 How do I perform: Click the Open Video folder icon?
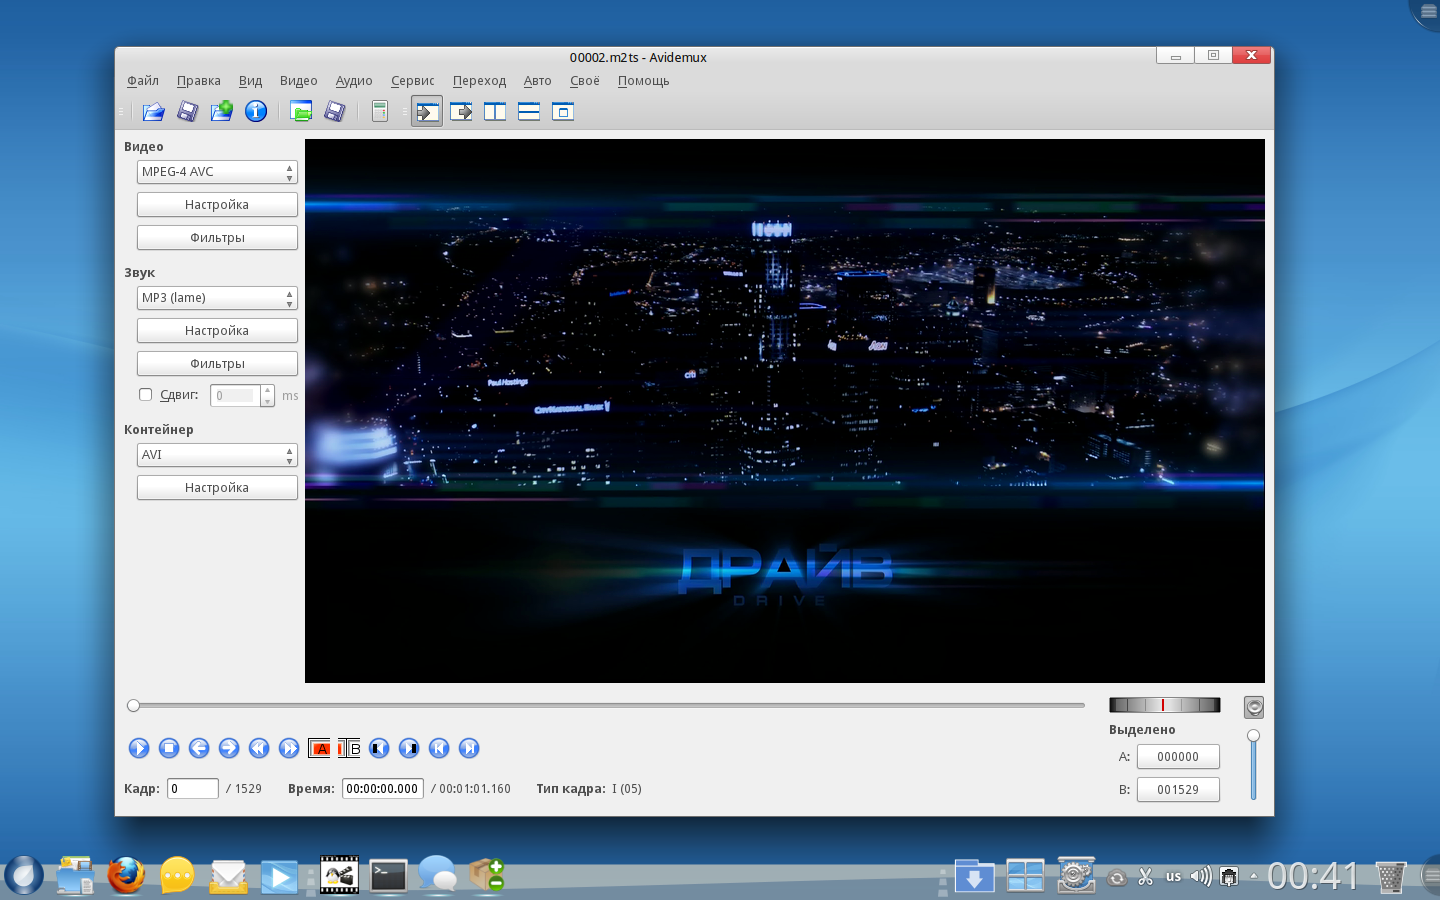(153, 112)
